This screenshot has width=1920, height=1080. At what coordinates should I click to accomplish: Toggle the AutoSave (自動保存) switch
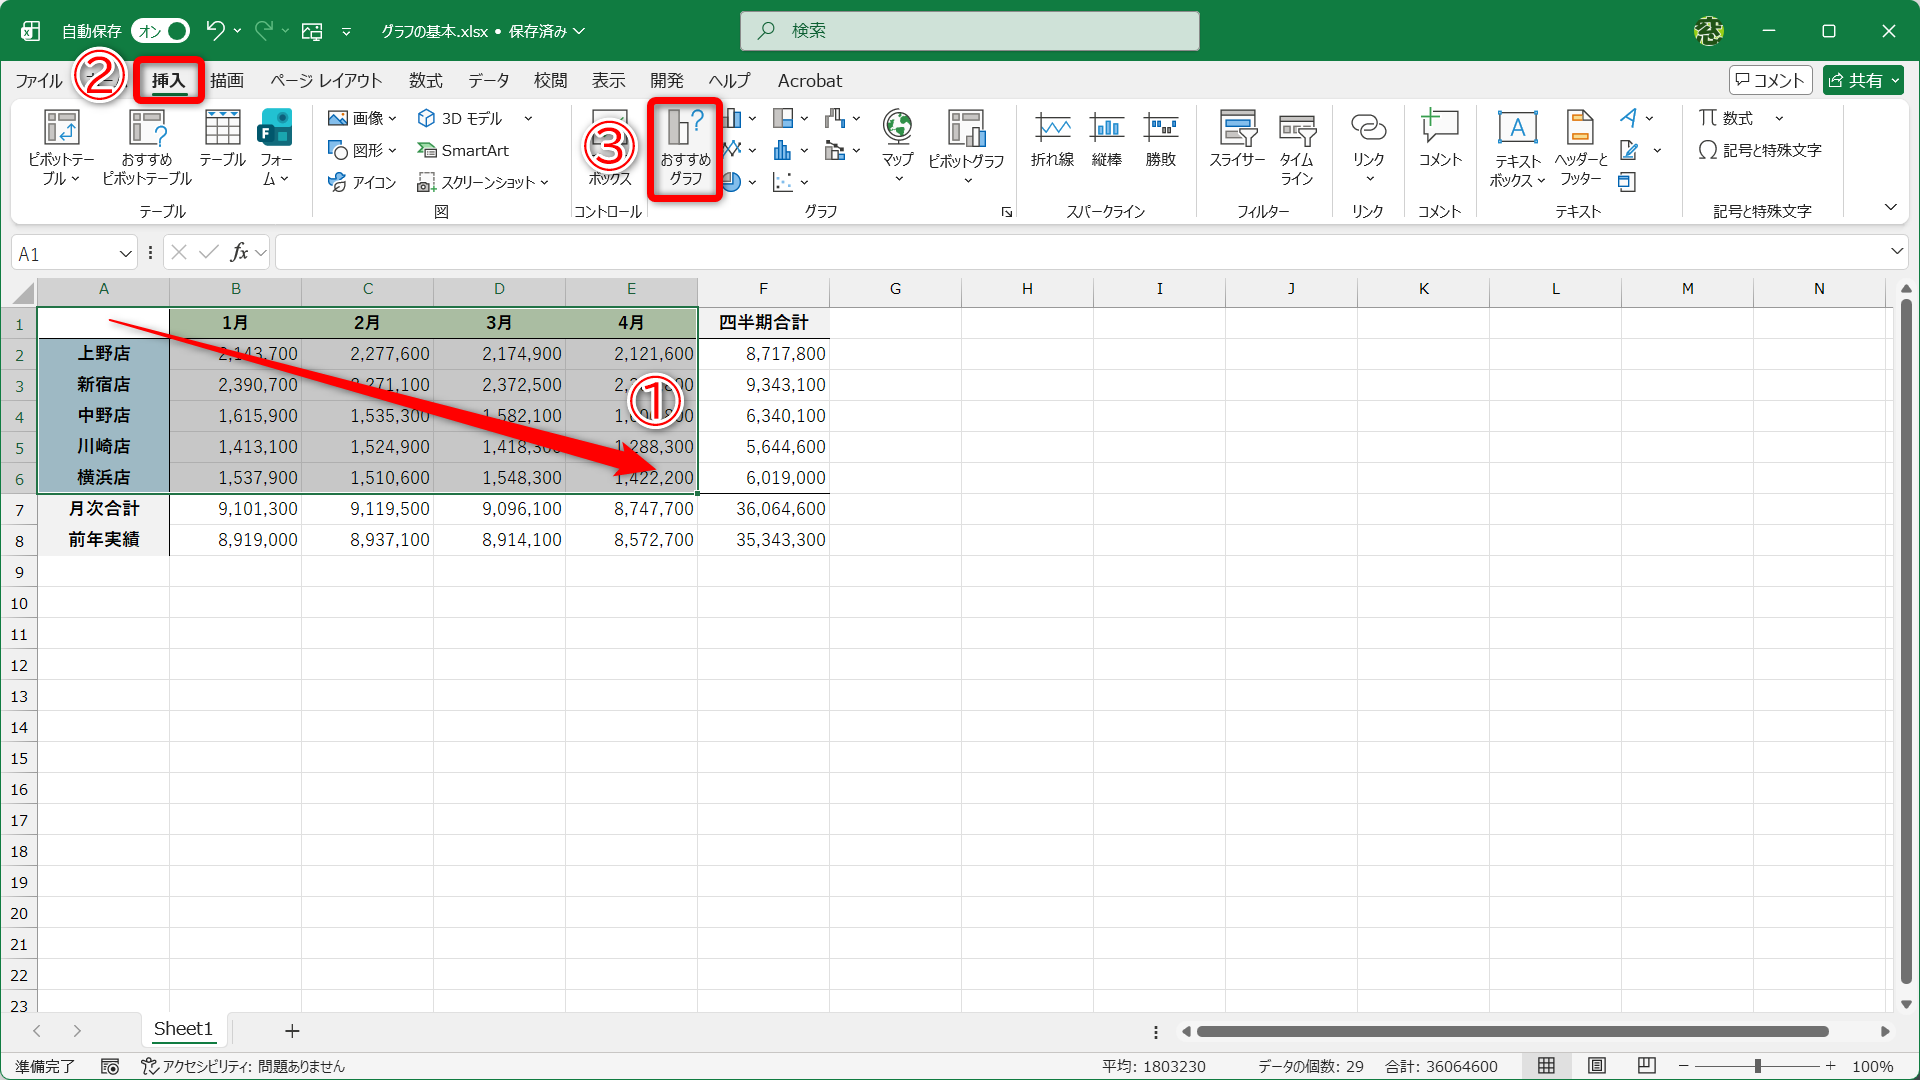click(x=161, y=31)
